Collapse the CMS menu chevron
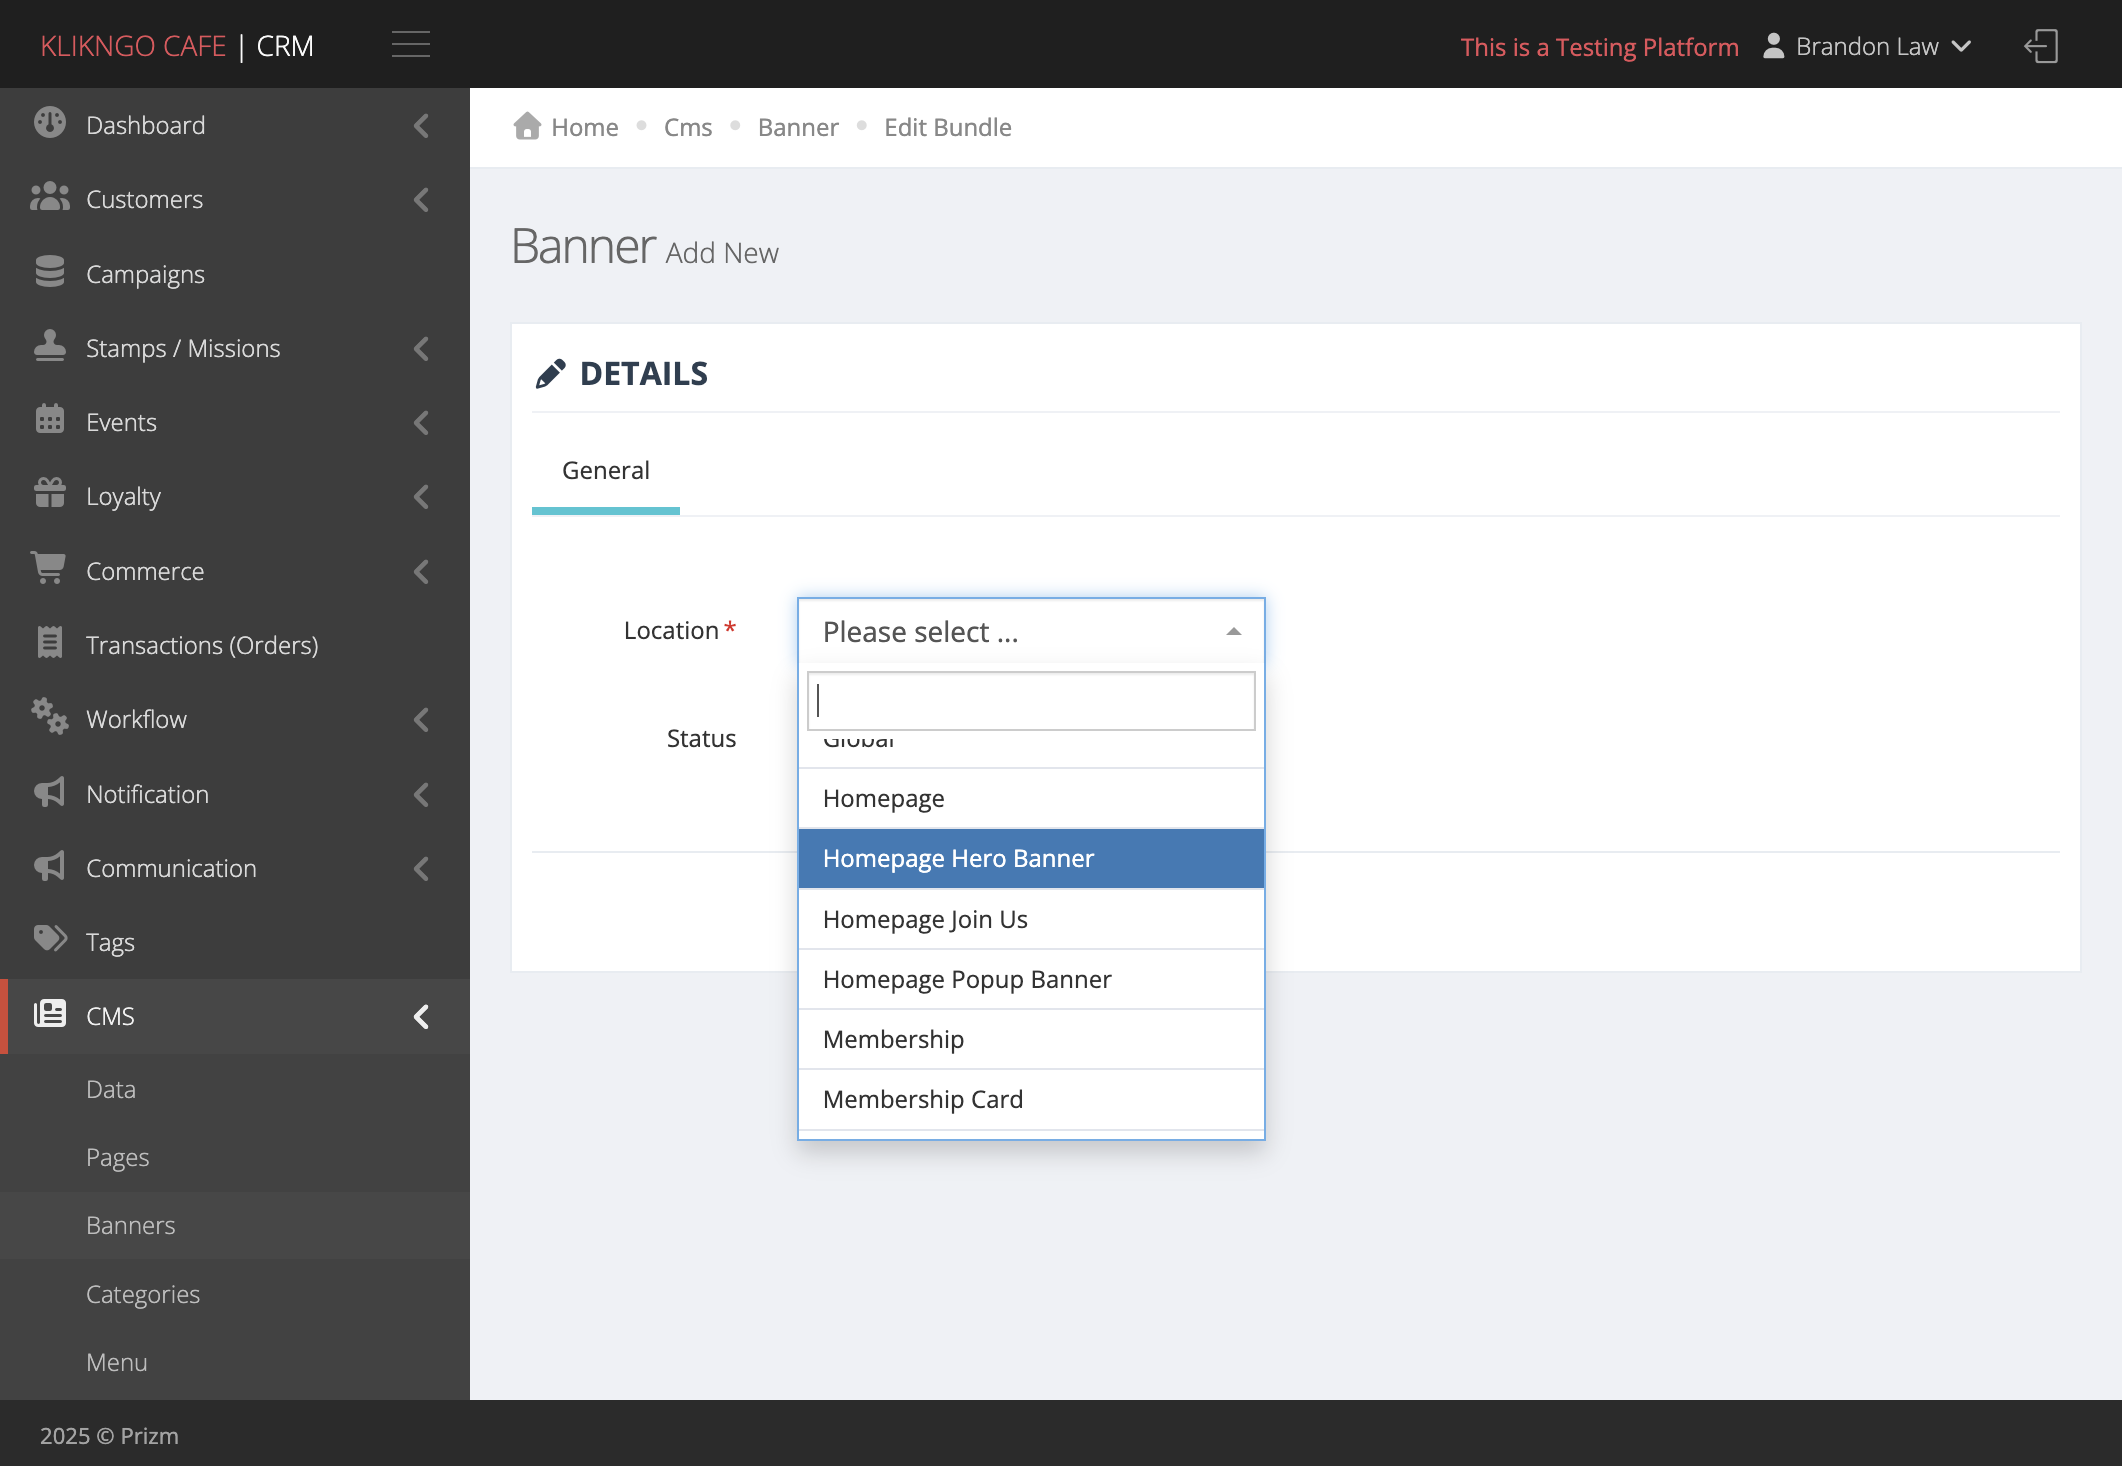 pos(421,1017)
